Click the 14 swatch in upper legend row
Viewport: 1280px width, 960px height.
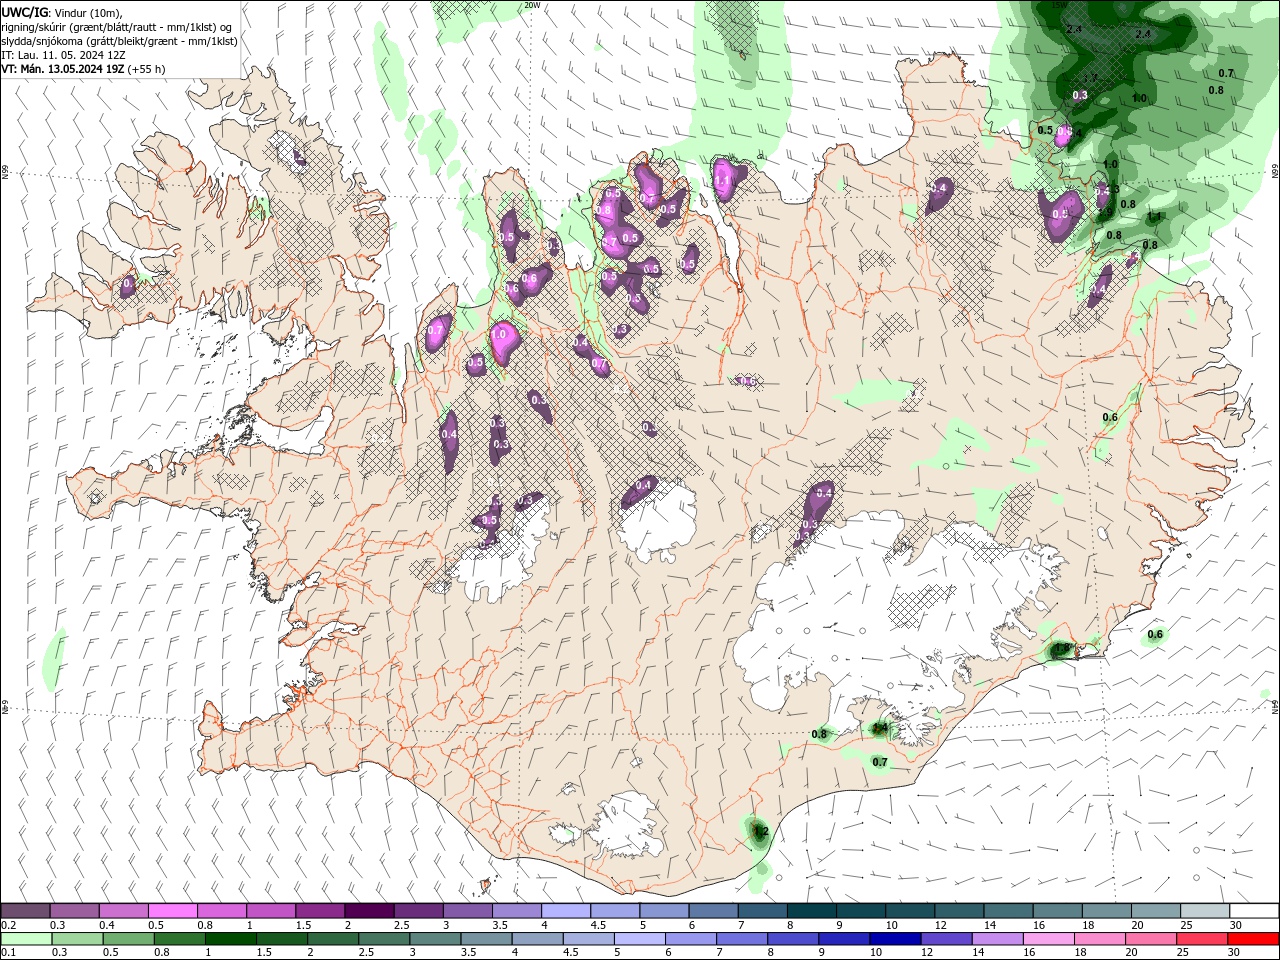[x=1008, y=911]
